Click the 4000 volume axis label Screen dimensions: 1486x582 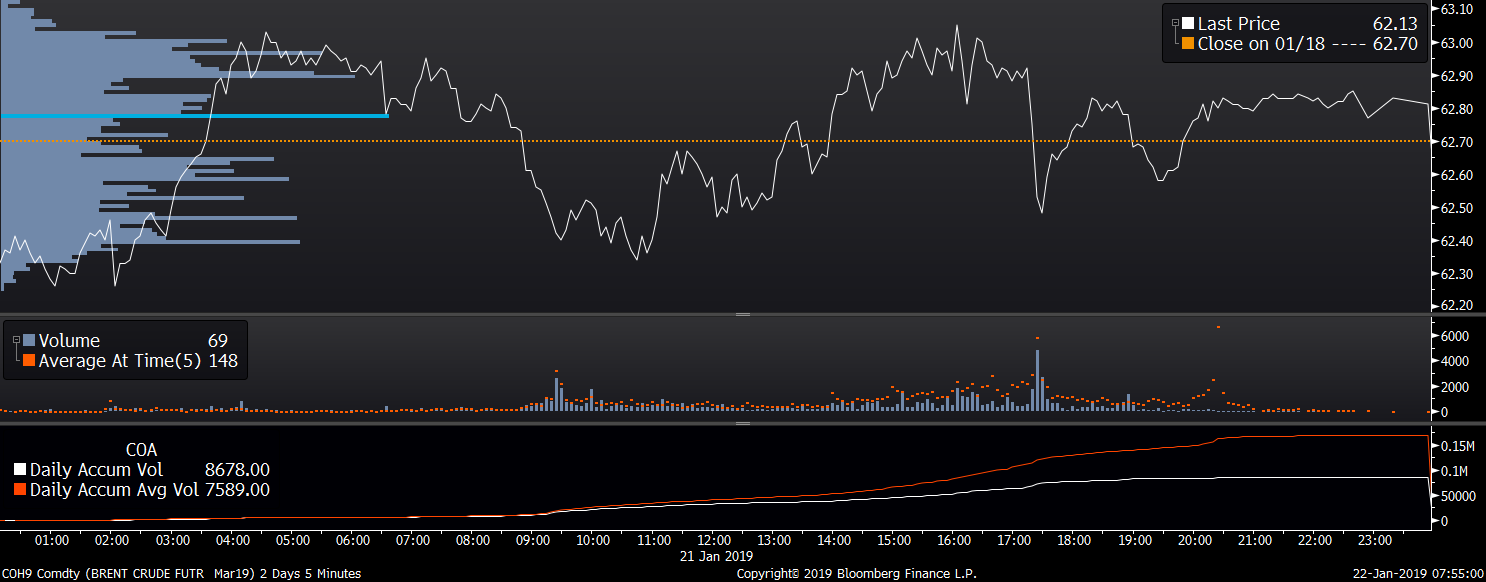[1453, 361]
